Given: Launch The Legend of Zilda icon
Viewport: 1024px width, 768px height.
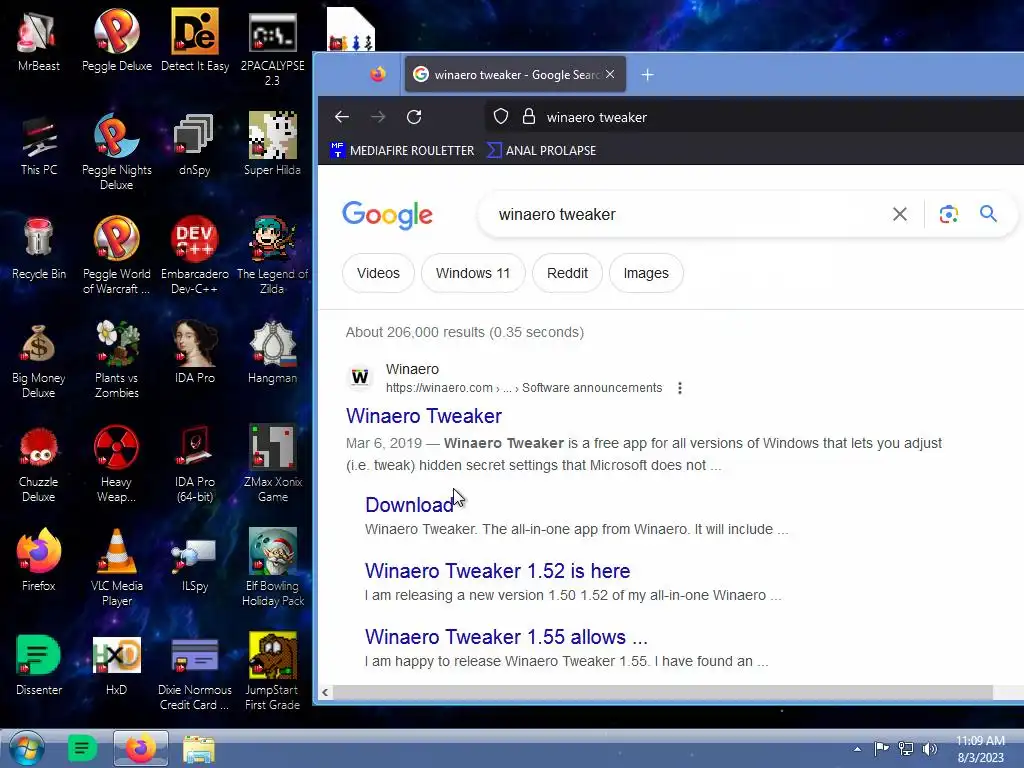Looking at the screenshot, I should coord(272,255).
